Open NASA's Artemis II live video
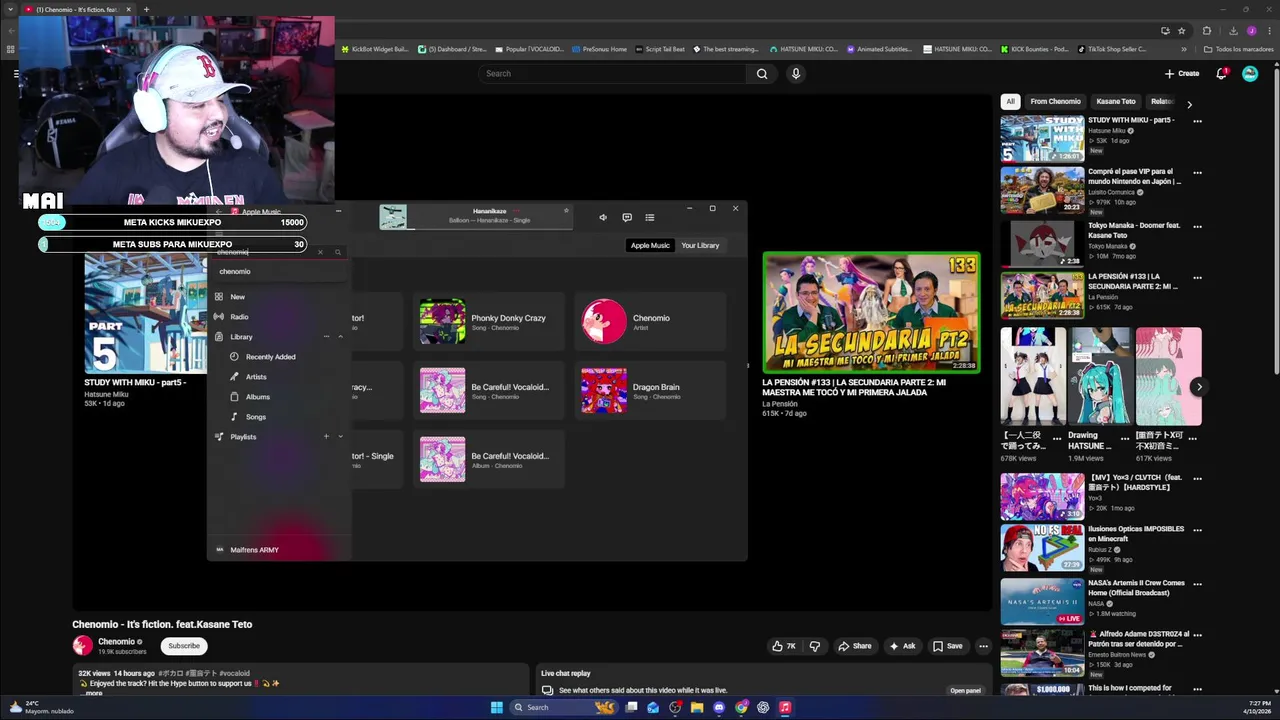 click(x=1042, y=601)
